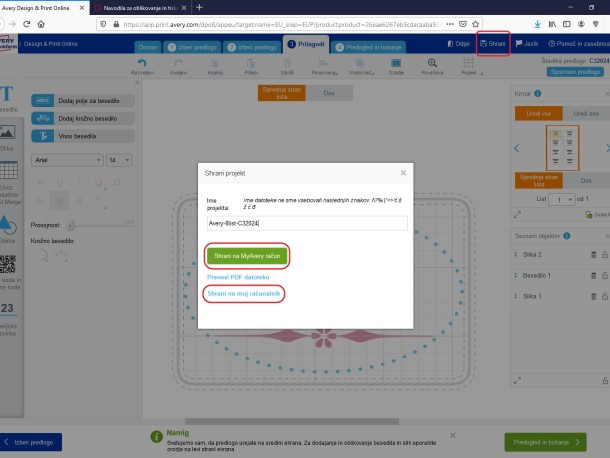Image resolution: width=610 pixels, height=458 pixels.
Task: Click the Ime projekta filename input field
Action: point(307,223)
